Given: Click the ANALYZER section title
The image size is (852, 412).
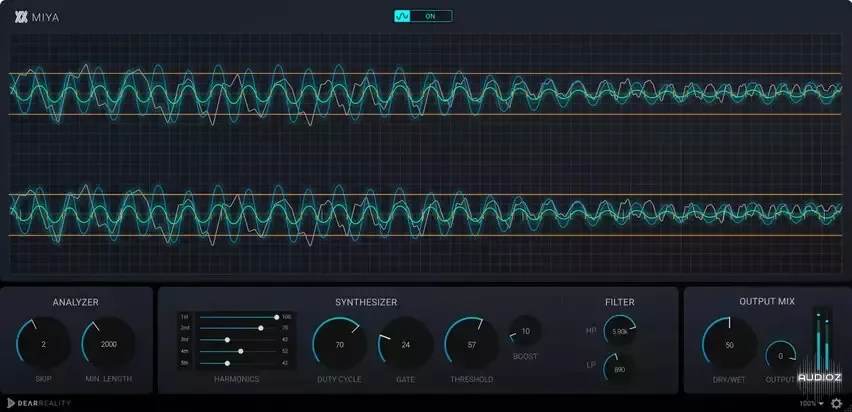Looking at the screenshot, I should (76, 302).
